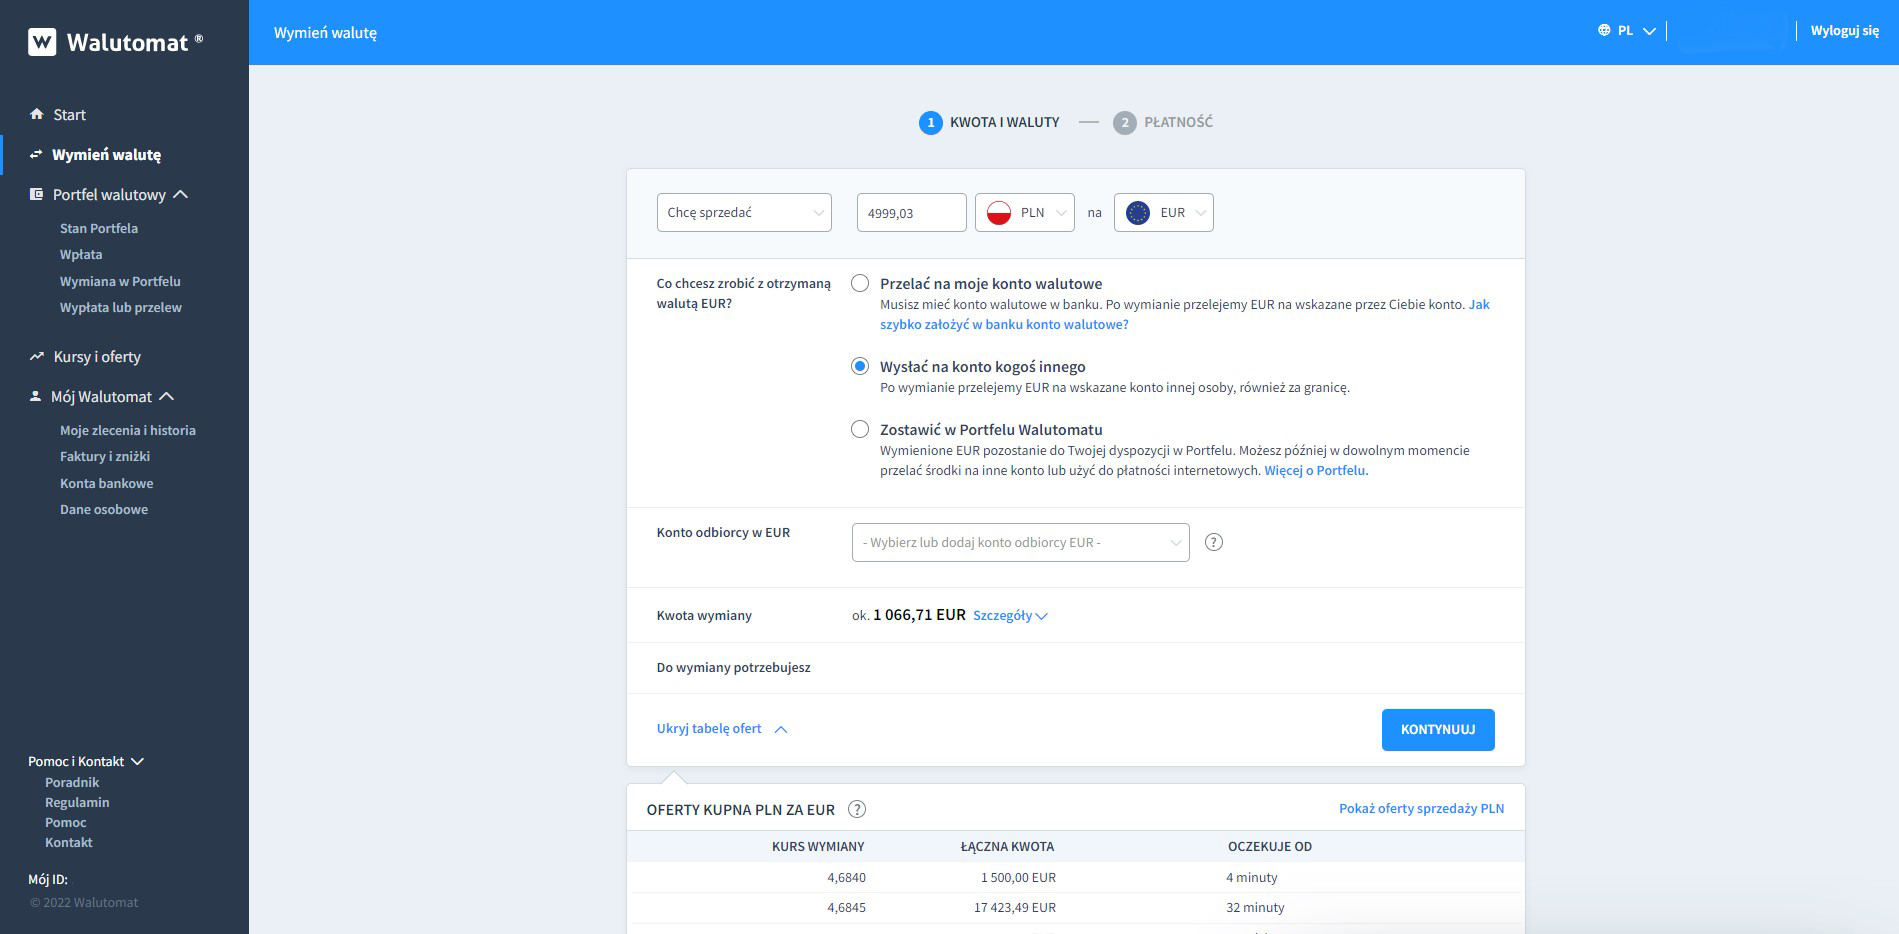Viewport: 1899px width, 934px height.
Task: Click offer amount 1 500,00 EUR
Action: tap(1018, 877)
